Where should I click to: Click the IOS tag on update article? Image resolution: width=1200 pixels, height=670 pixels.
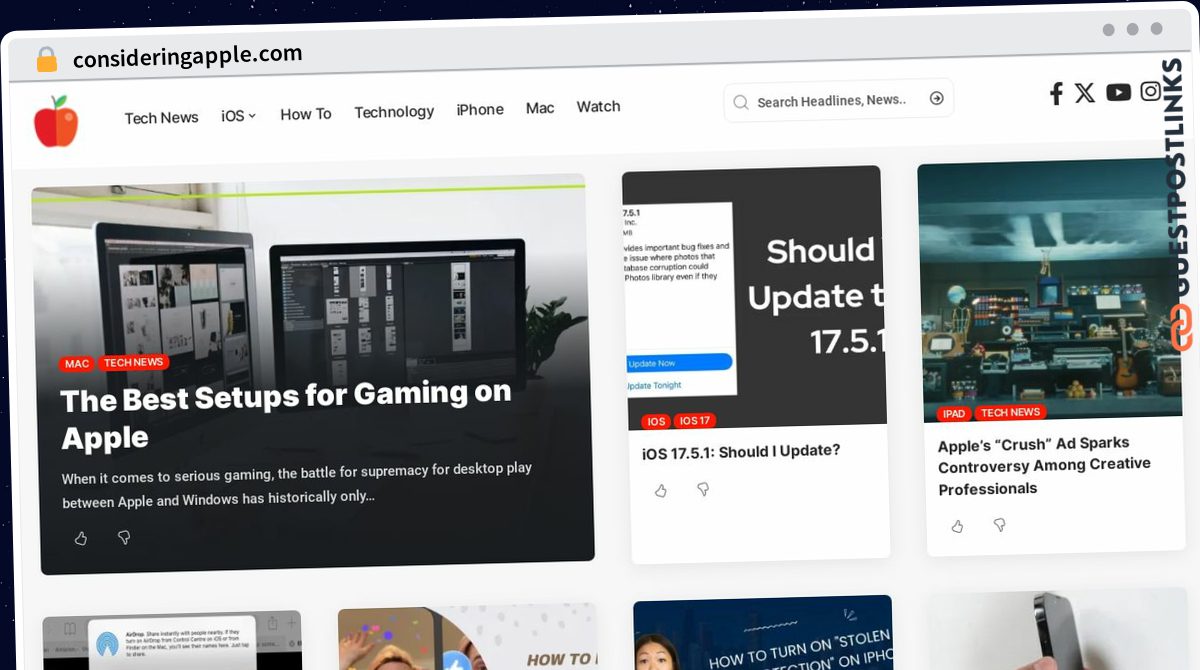pyautogui.click(x=655, y=422)
